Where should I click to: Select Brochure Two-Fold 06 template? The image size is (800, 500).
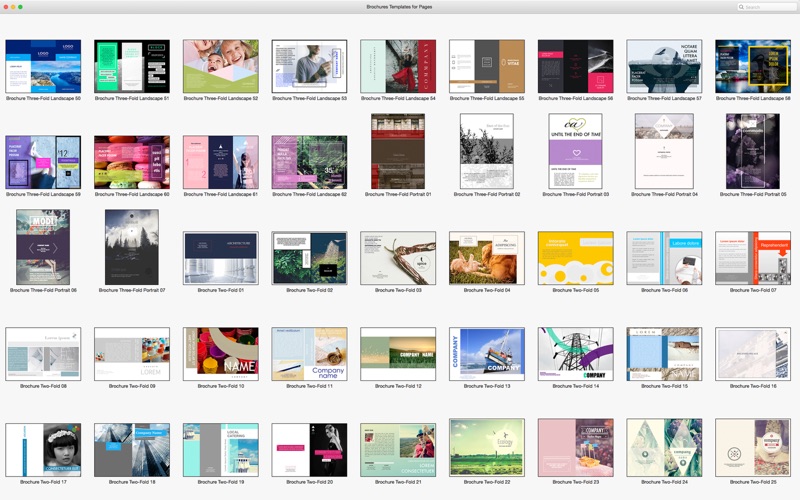point(664,258)
